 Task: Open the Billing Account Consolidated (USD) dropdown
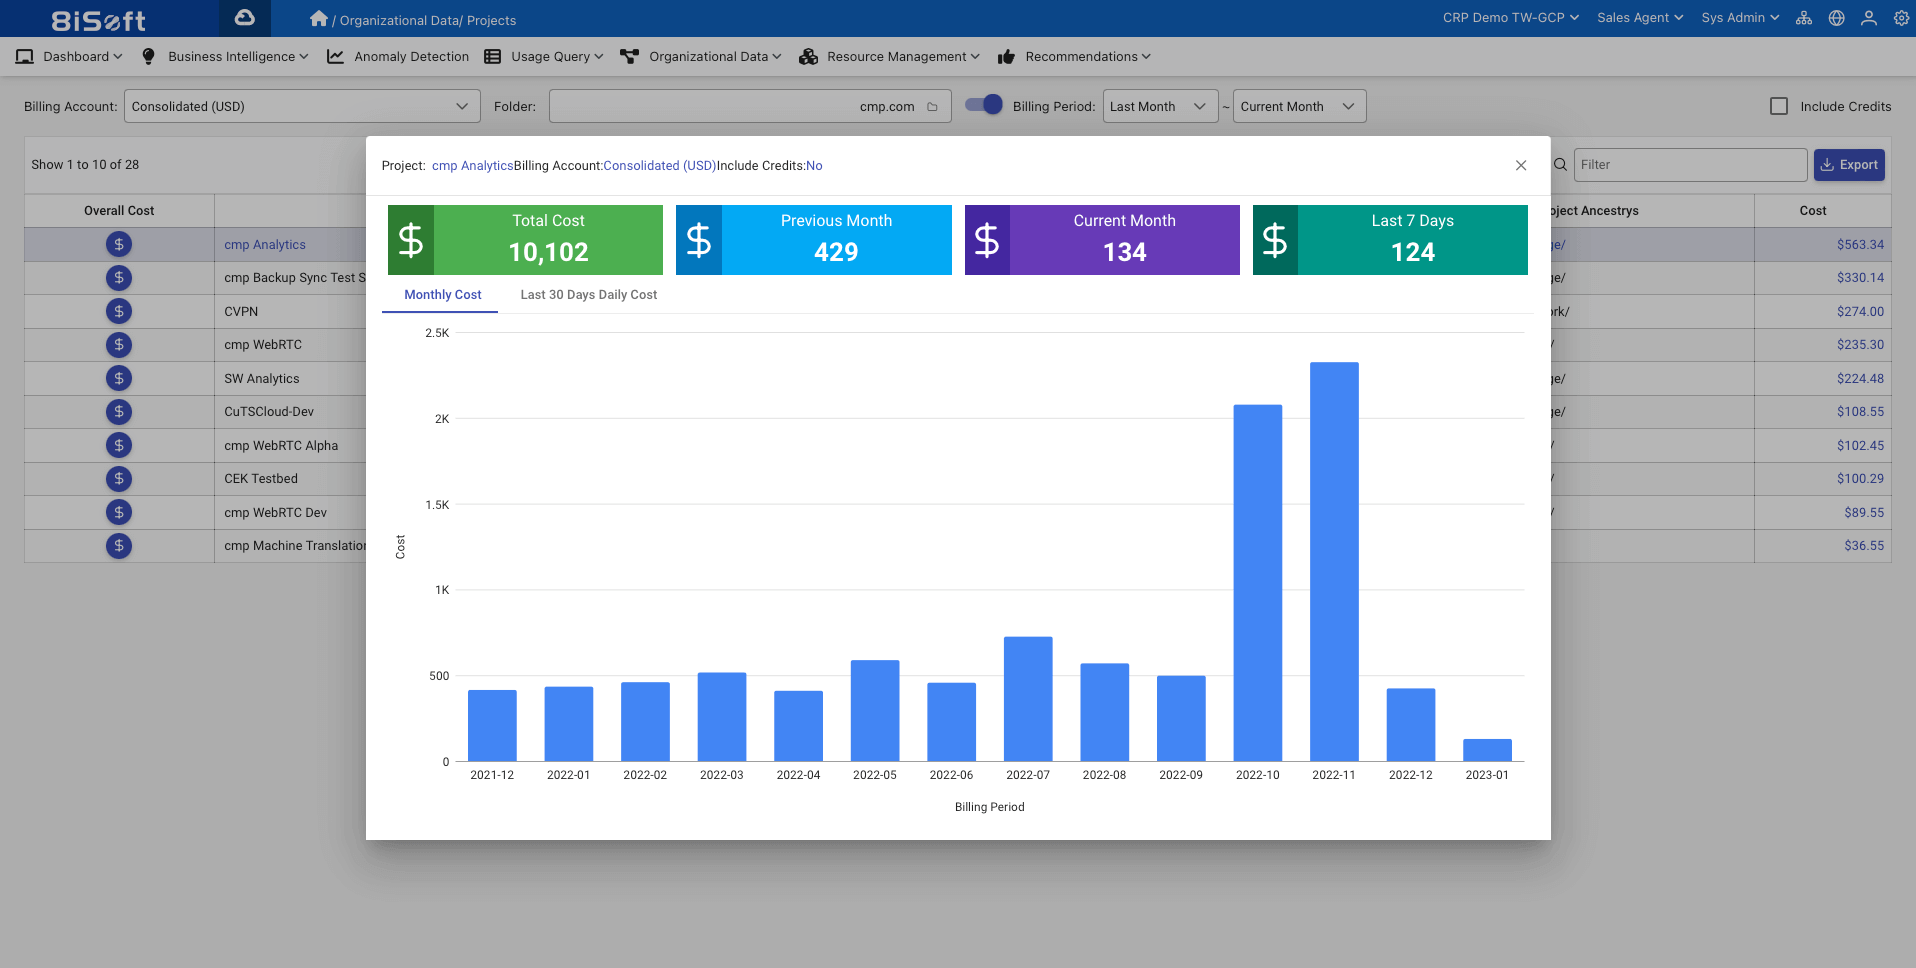(x=302, y=106)
